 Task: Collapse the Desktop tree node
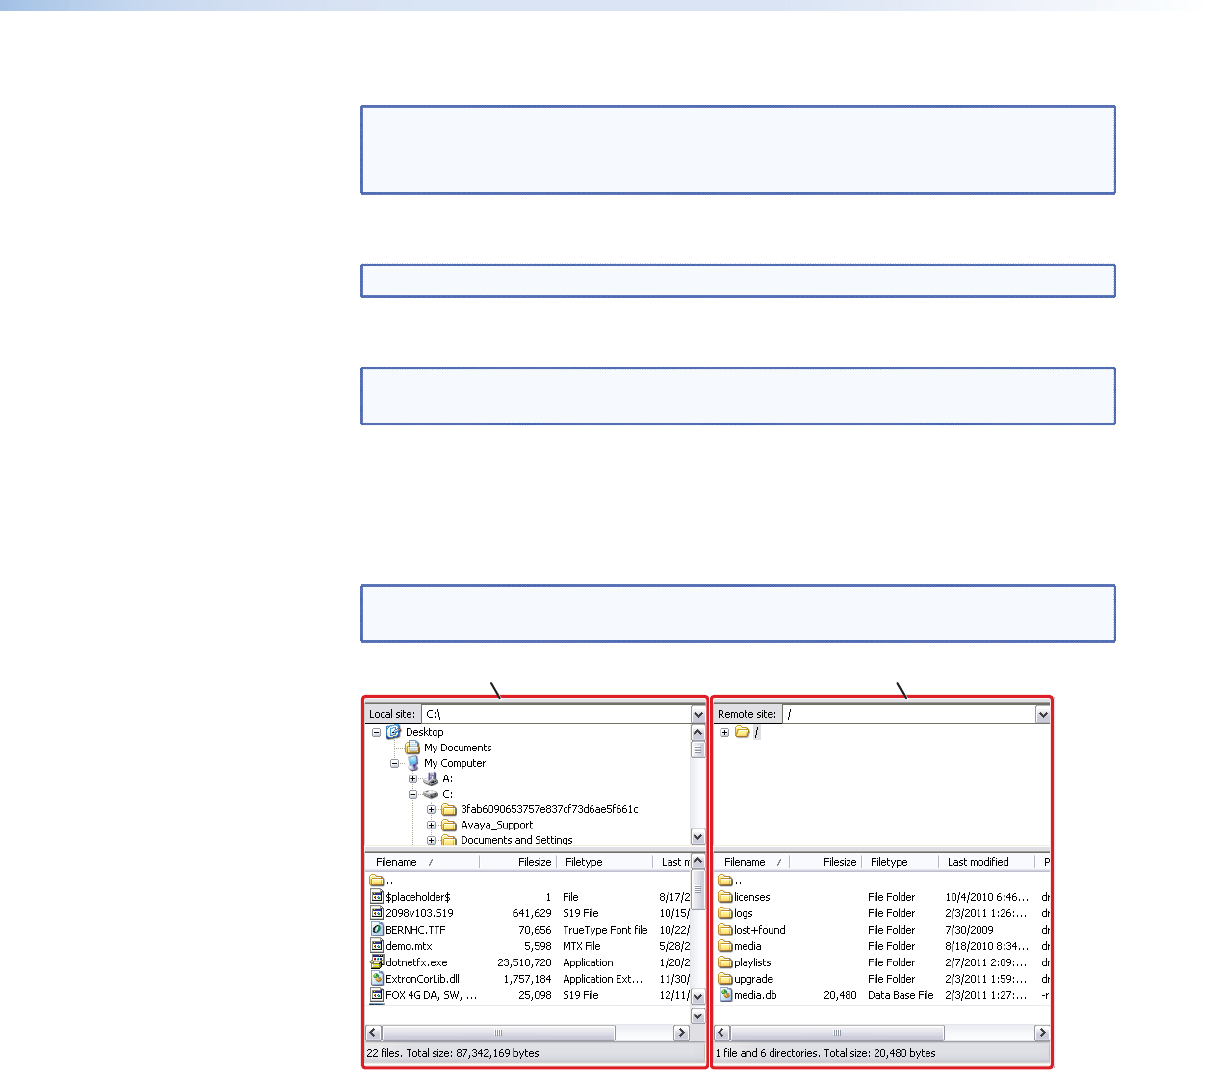[376, 732]
